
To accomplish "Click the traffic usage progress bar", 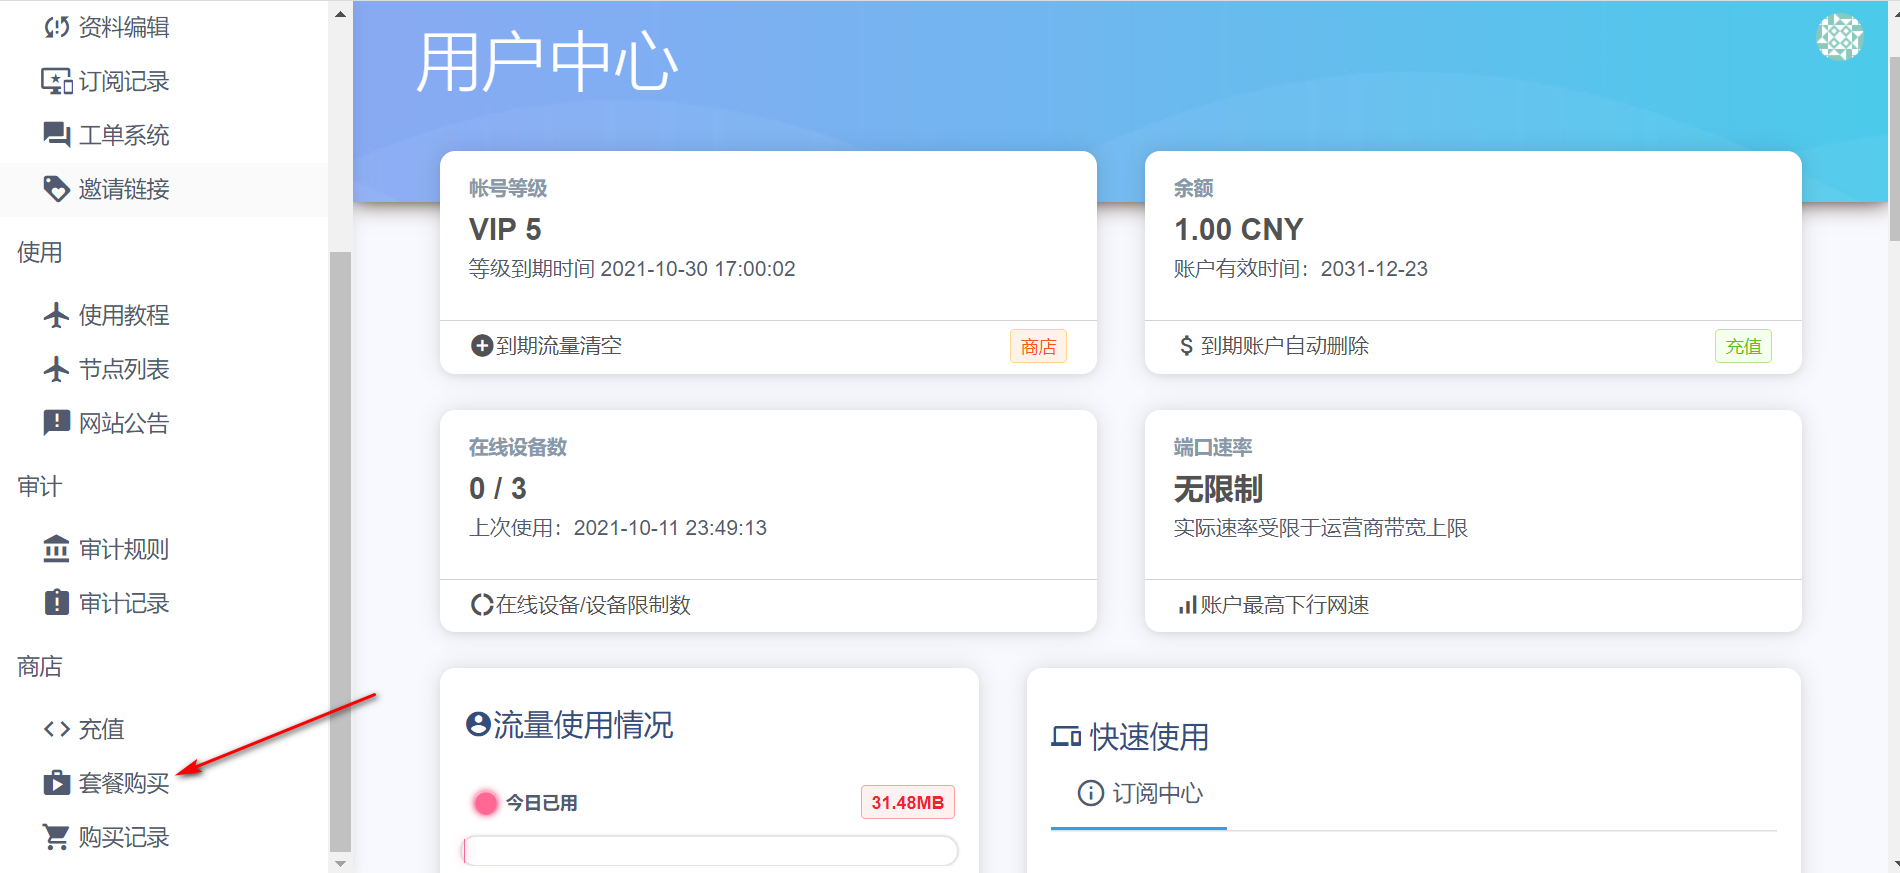I will 710,851.
